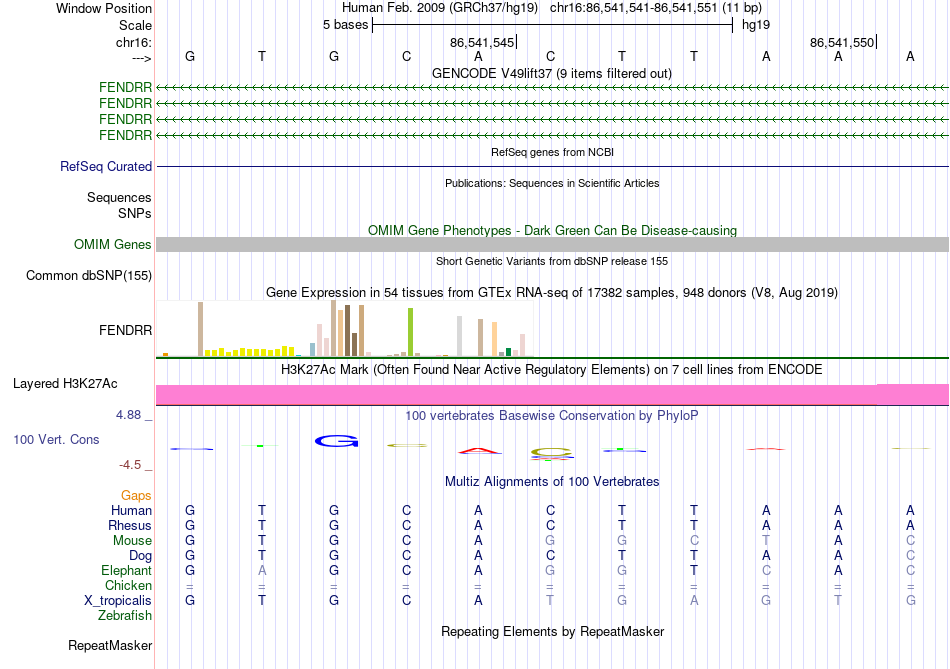Click the 86,541,550 position marker
Screen dimensions: 950x669
click(842, 42)
